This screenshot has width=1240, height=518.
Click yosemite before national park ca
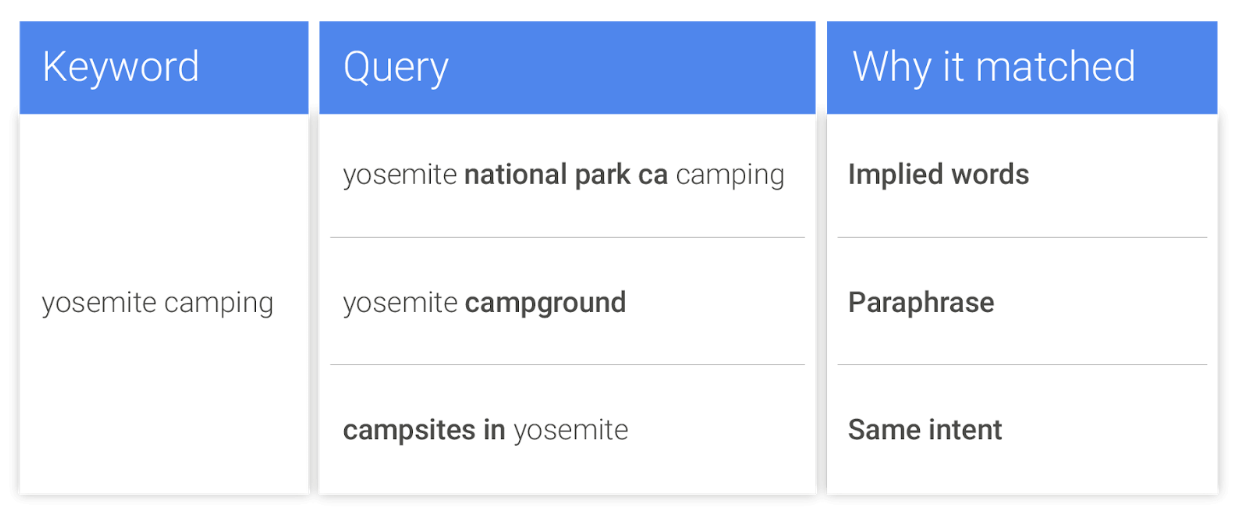(x=400, y=175)
